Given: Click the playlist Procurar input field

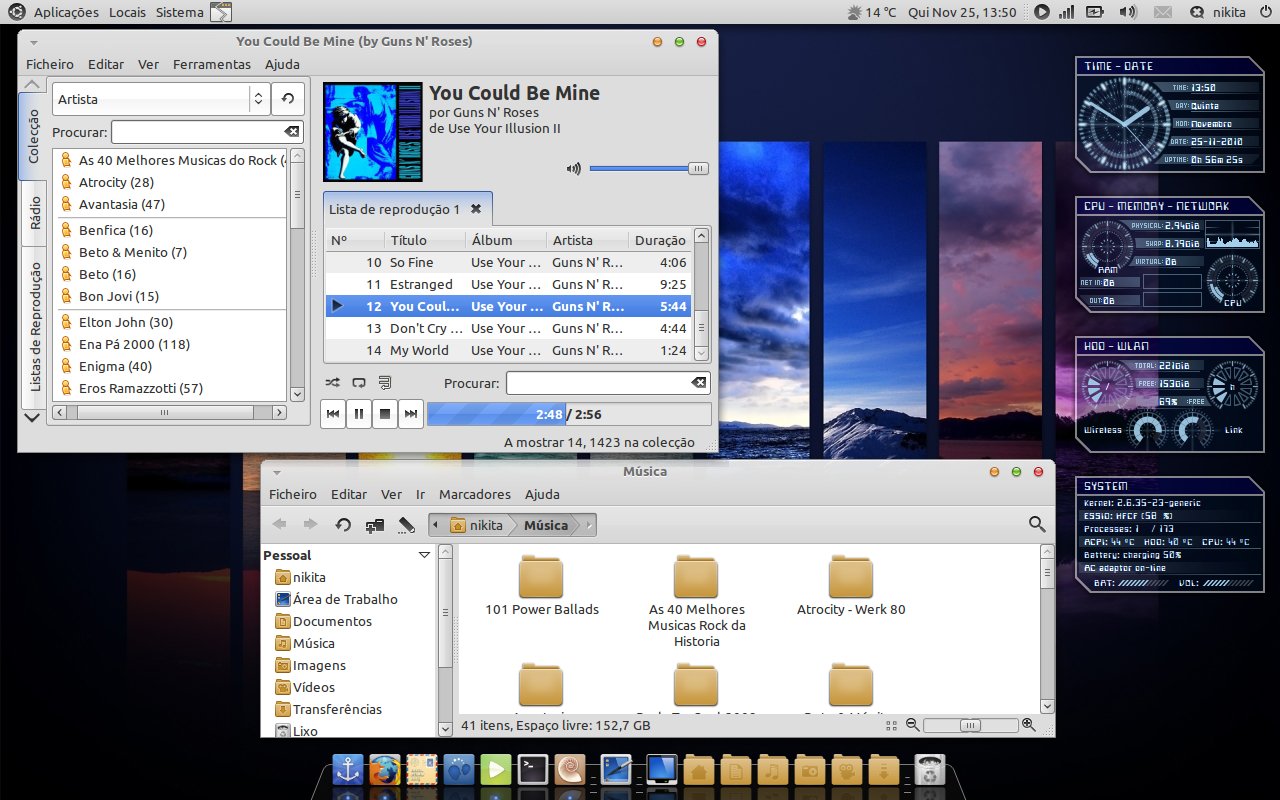Looking at the screenshot, I should tap(609, 383).
